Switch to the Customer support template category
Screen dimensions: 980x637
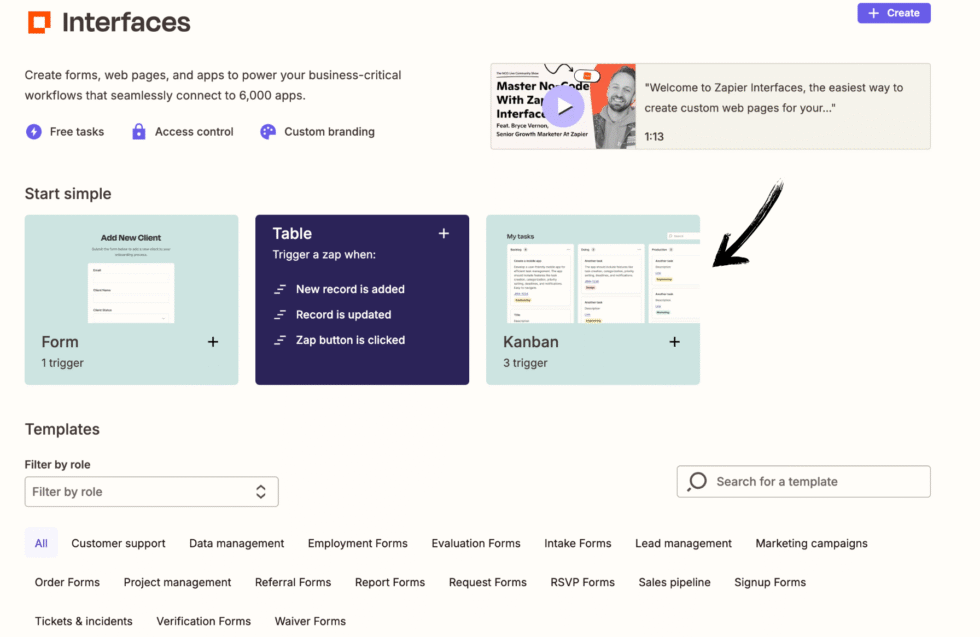[118, 543]
